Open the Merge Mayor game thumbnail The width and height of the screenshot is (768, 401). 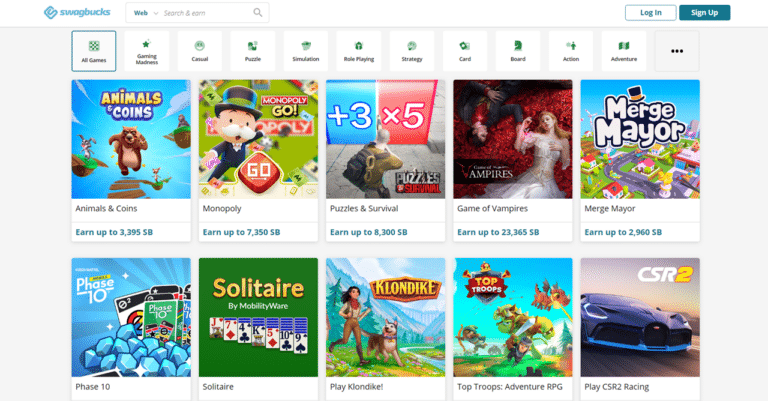click(x=640, y=139)
